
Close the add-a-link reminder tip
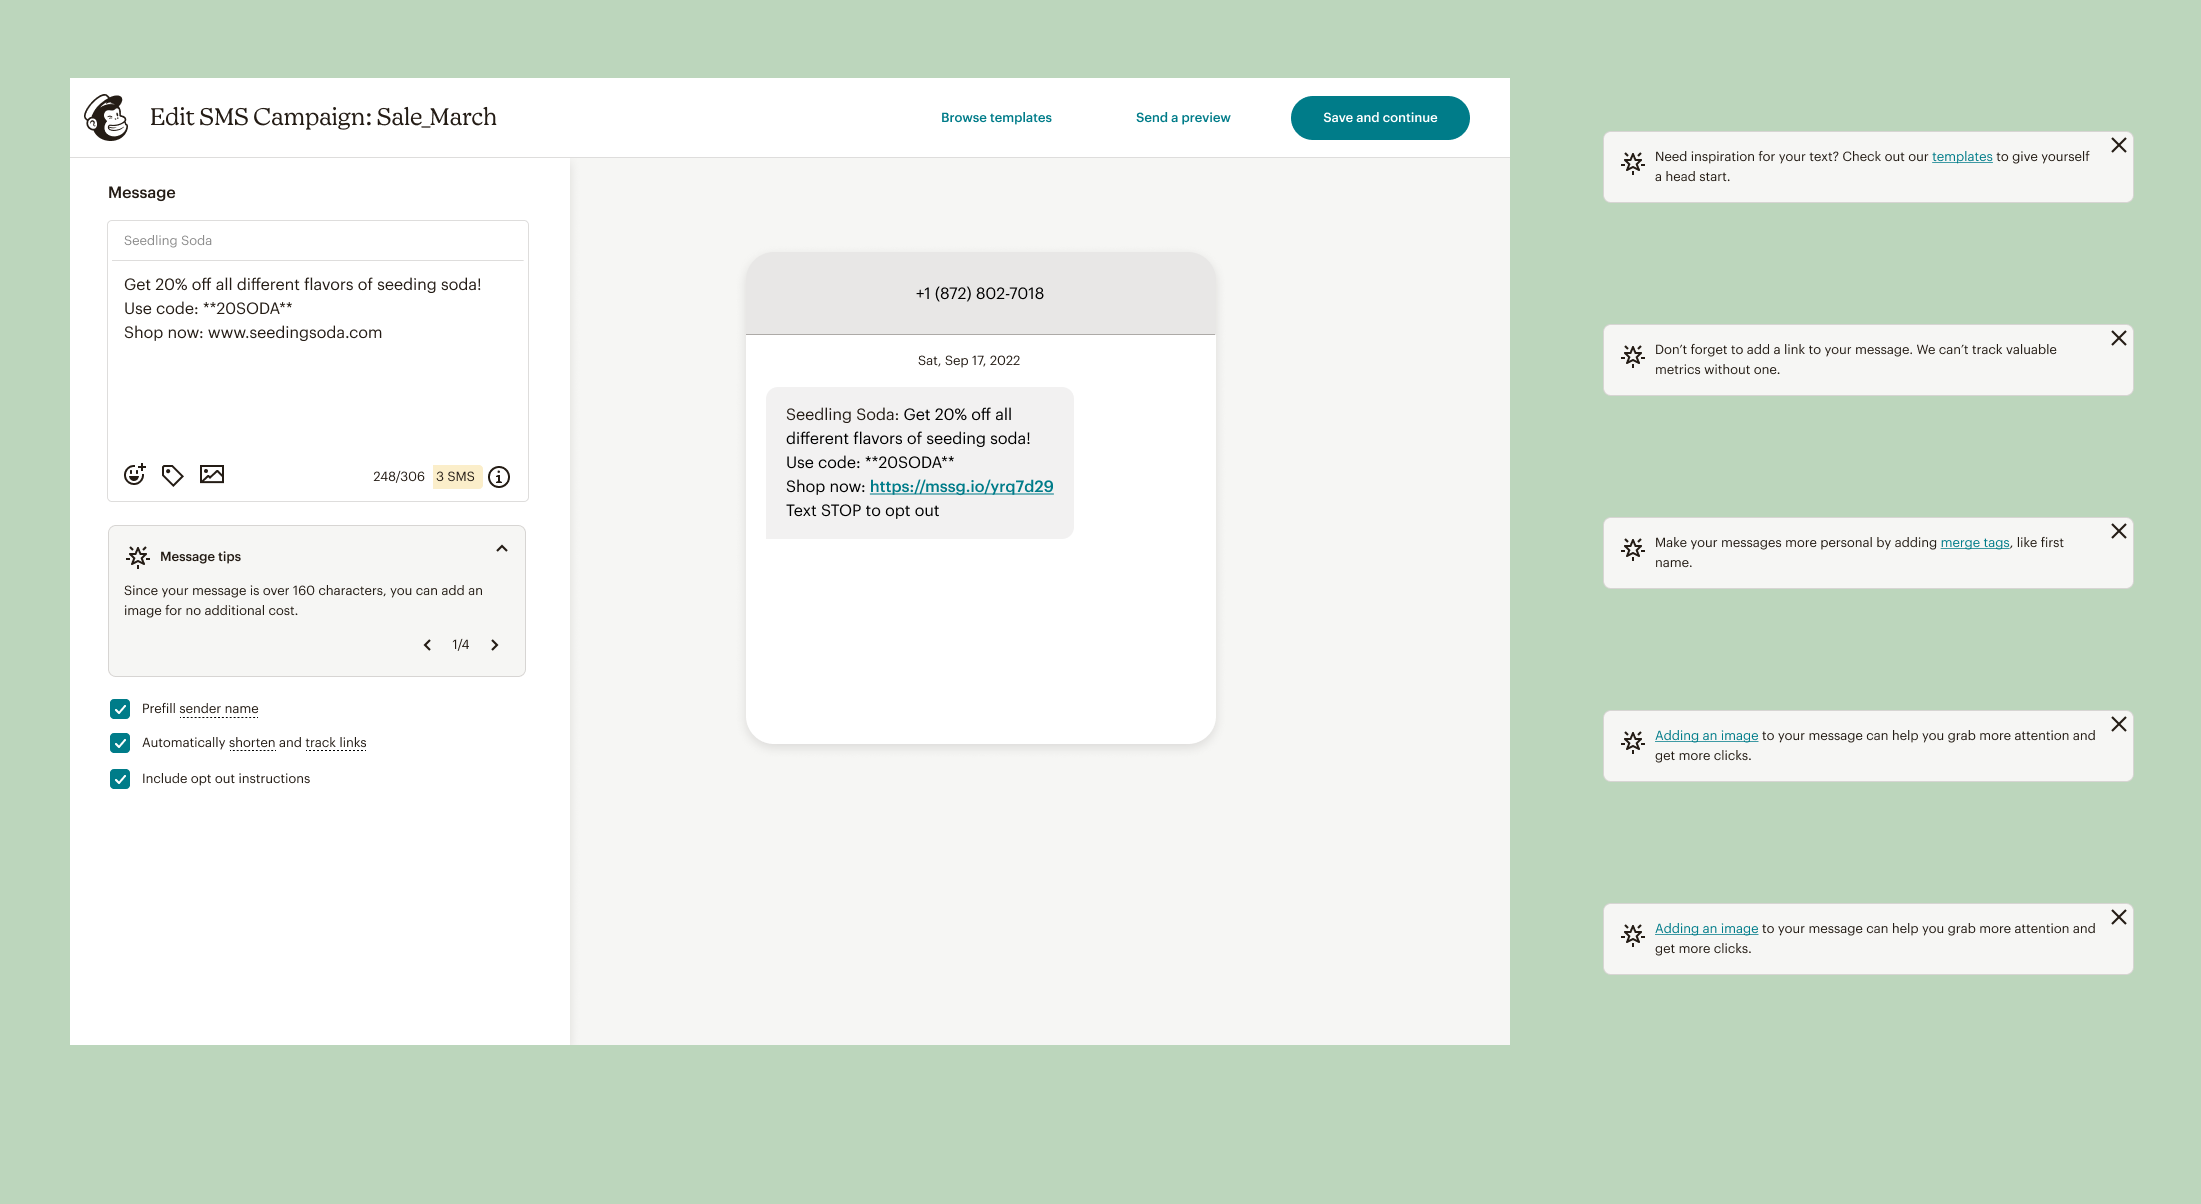2118,339
